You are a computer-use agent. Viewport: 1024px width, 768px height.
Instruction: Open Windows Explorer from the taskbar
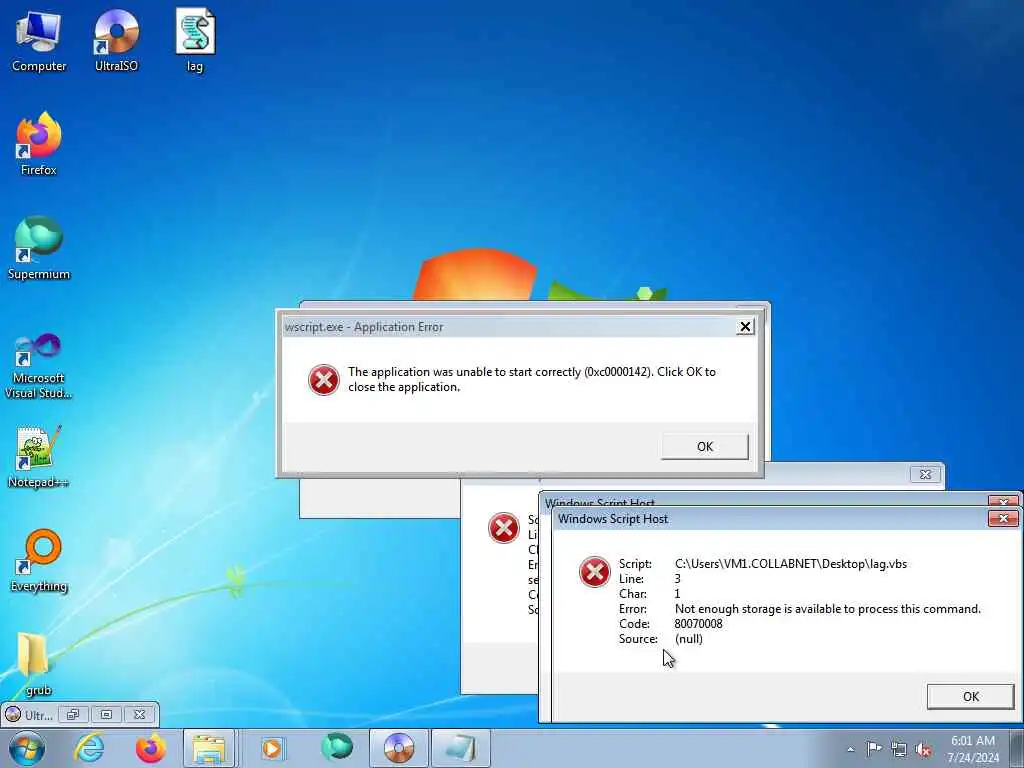[209, 748]
